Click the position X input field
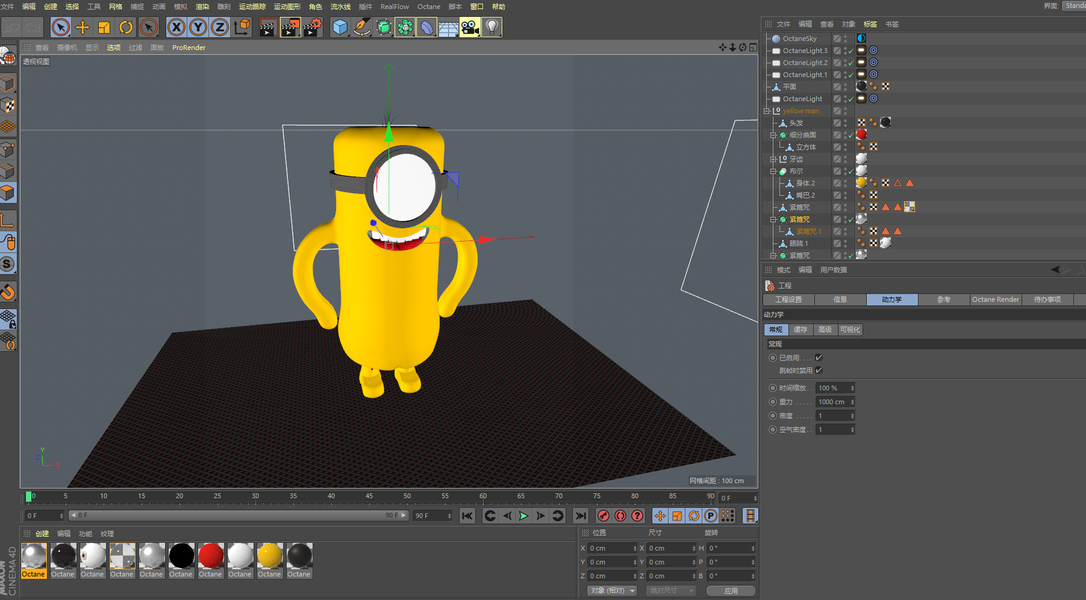 coord(612,548)
